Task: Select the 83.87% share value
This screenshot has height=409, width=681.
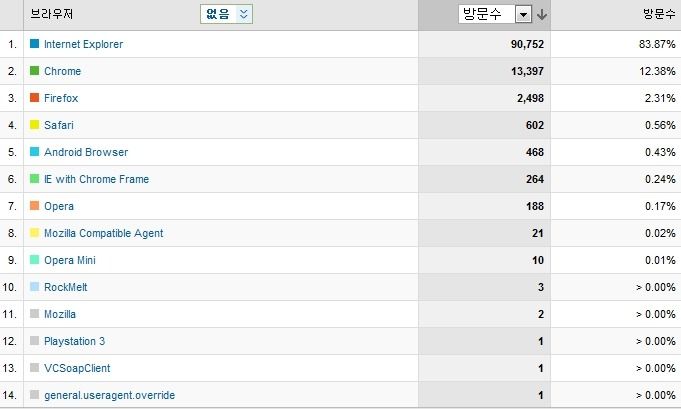Action: point(657,44)
